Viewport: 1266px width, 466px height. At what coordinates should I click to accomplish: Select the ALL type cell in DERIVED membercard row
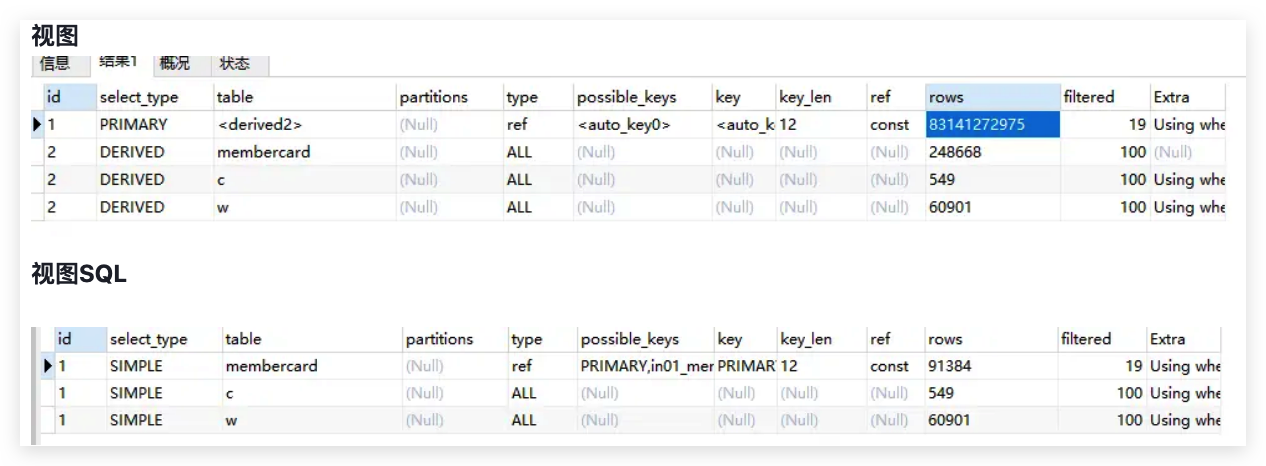[x=537, y=152]
